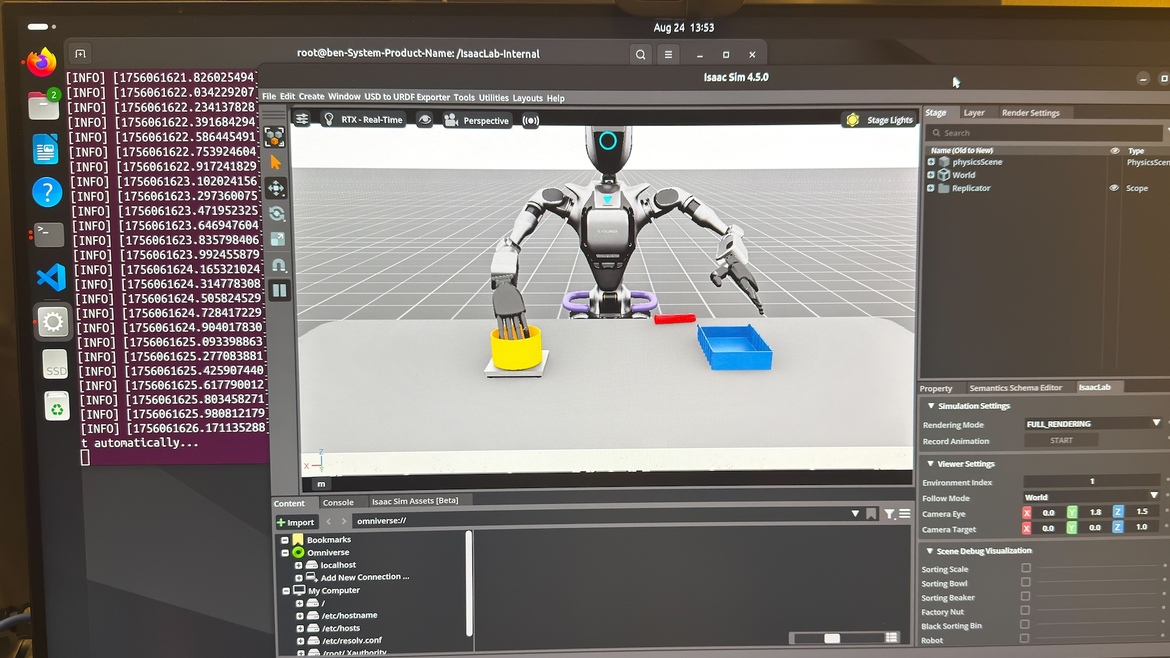Open the Window menu
This screenshot has height=658, width=1170.
[344, 97]
